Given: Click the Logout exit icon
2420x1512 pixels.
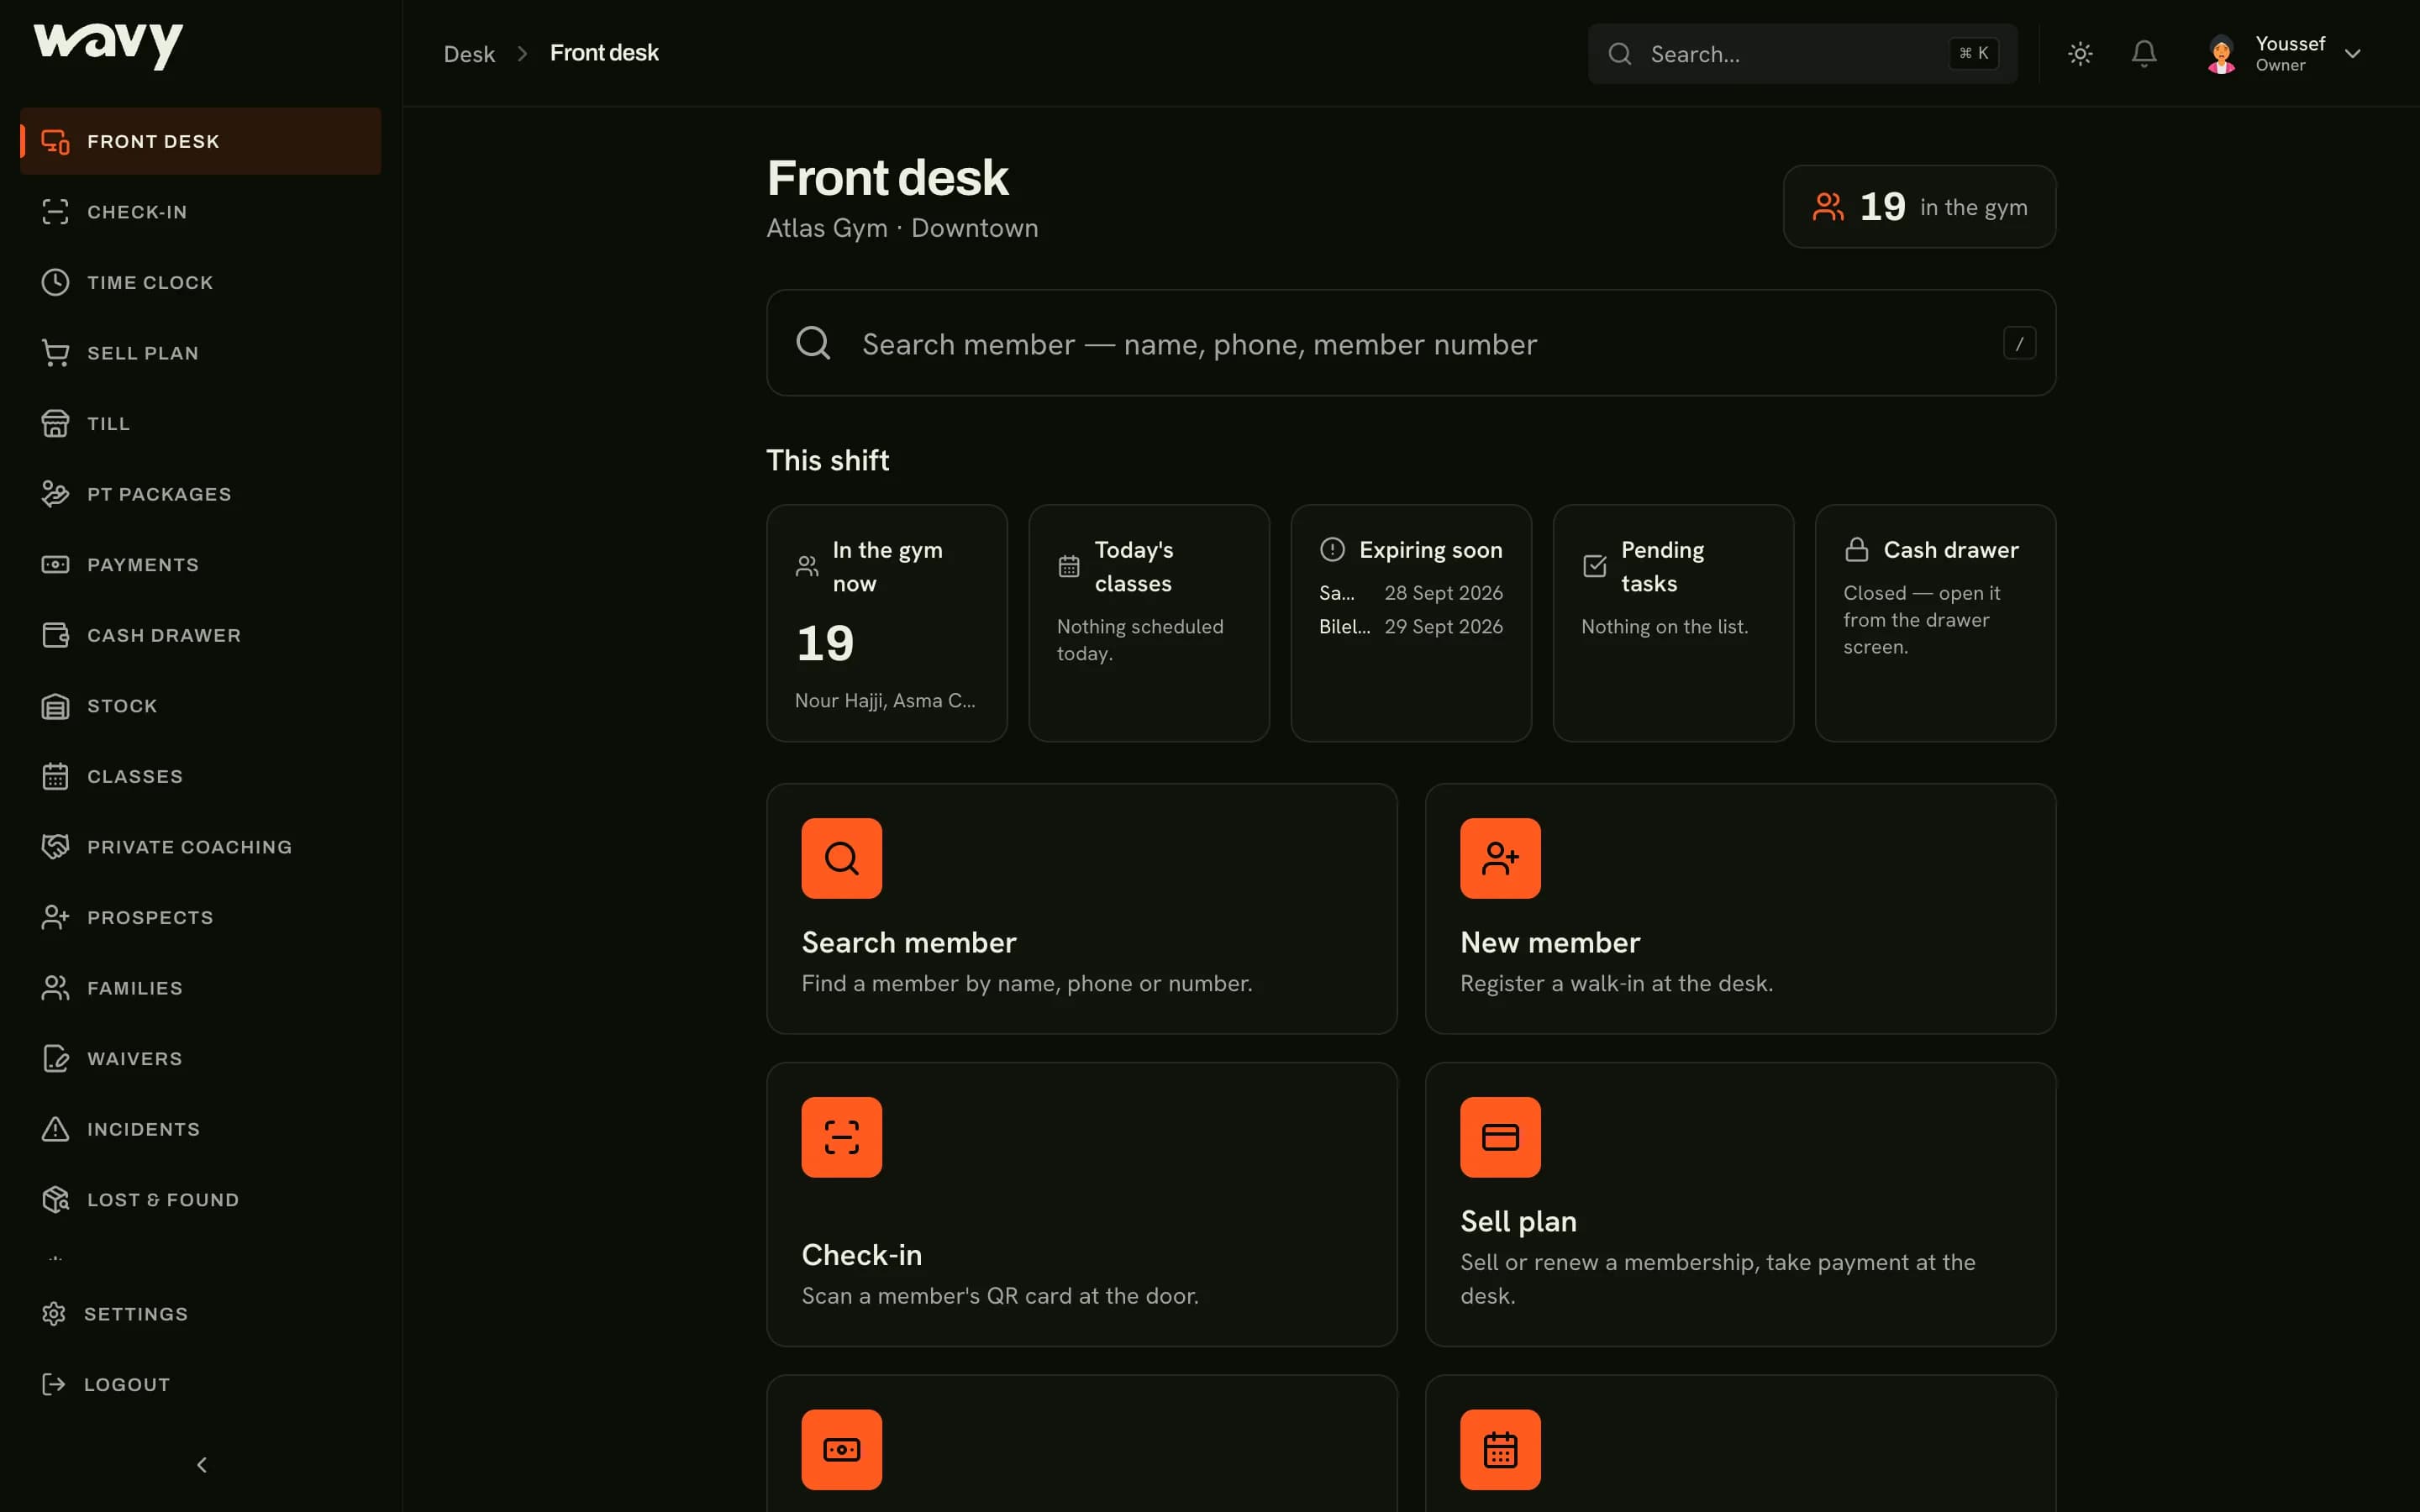Looking at the screenshot, I should (54, 1384).
